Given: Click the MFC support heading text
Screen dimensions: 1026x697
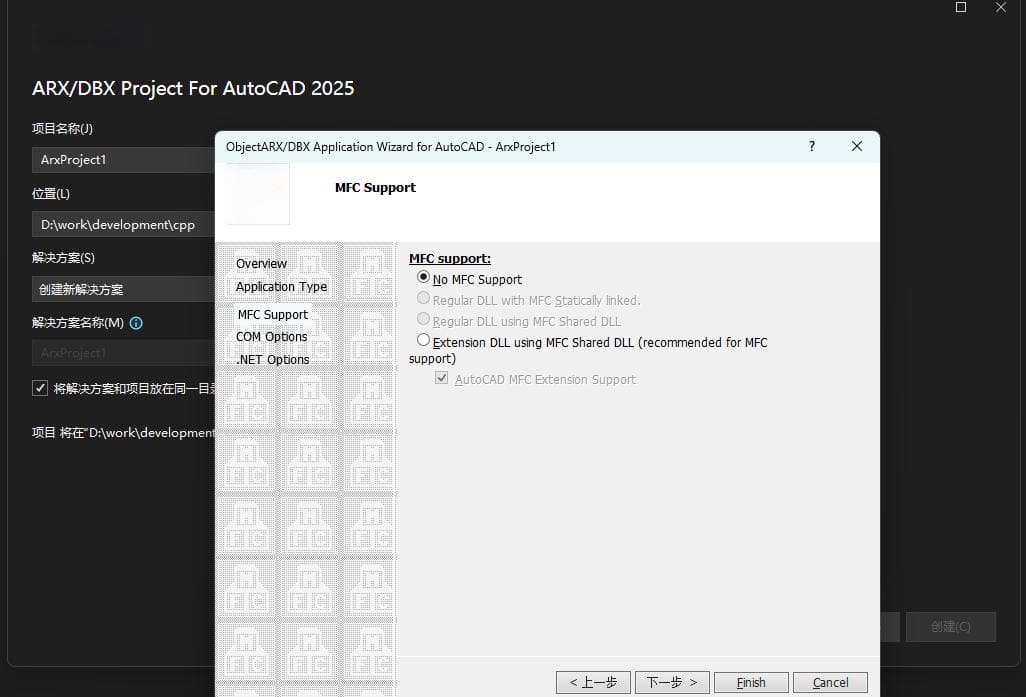Looking at the screenshot, I should click(x=450, y=259).
